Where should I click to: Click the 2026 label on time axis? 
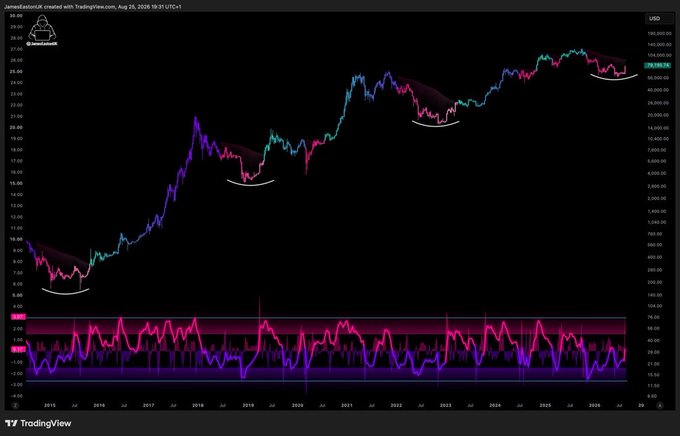(595, 405)
